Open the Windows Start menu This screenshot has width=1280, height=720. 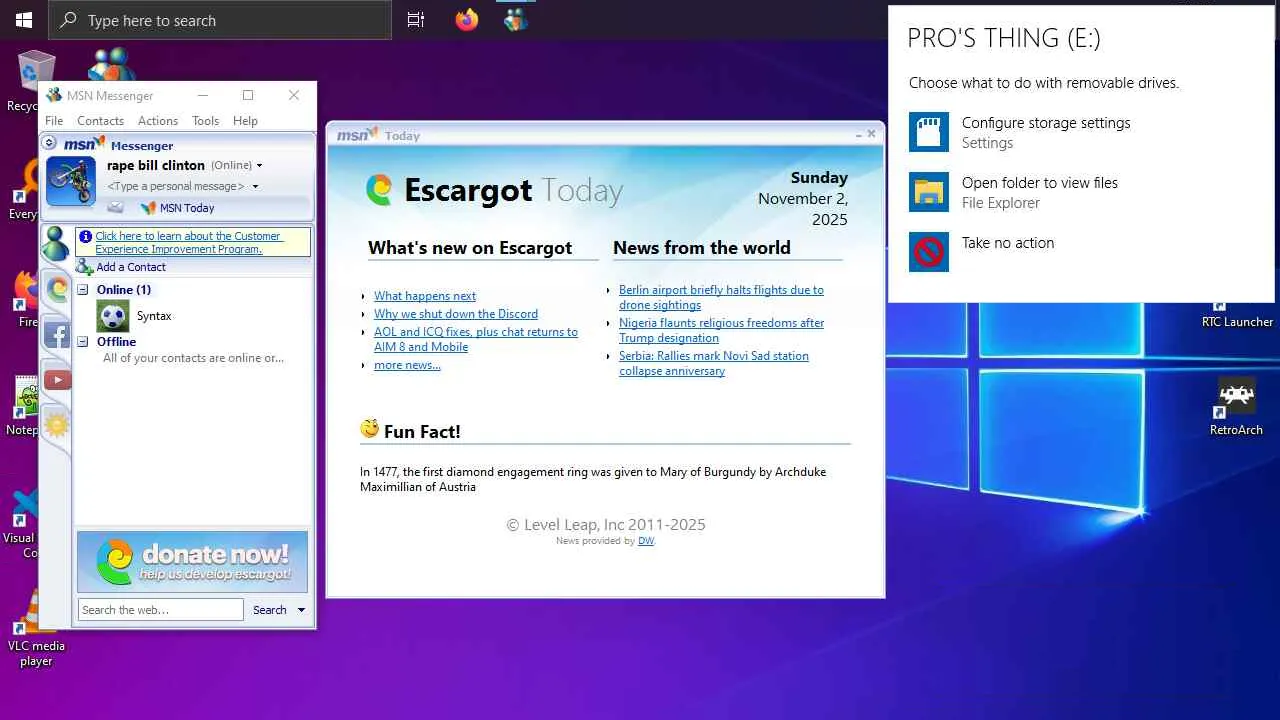[x=24, y=20]
